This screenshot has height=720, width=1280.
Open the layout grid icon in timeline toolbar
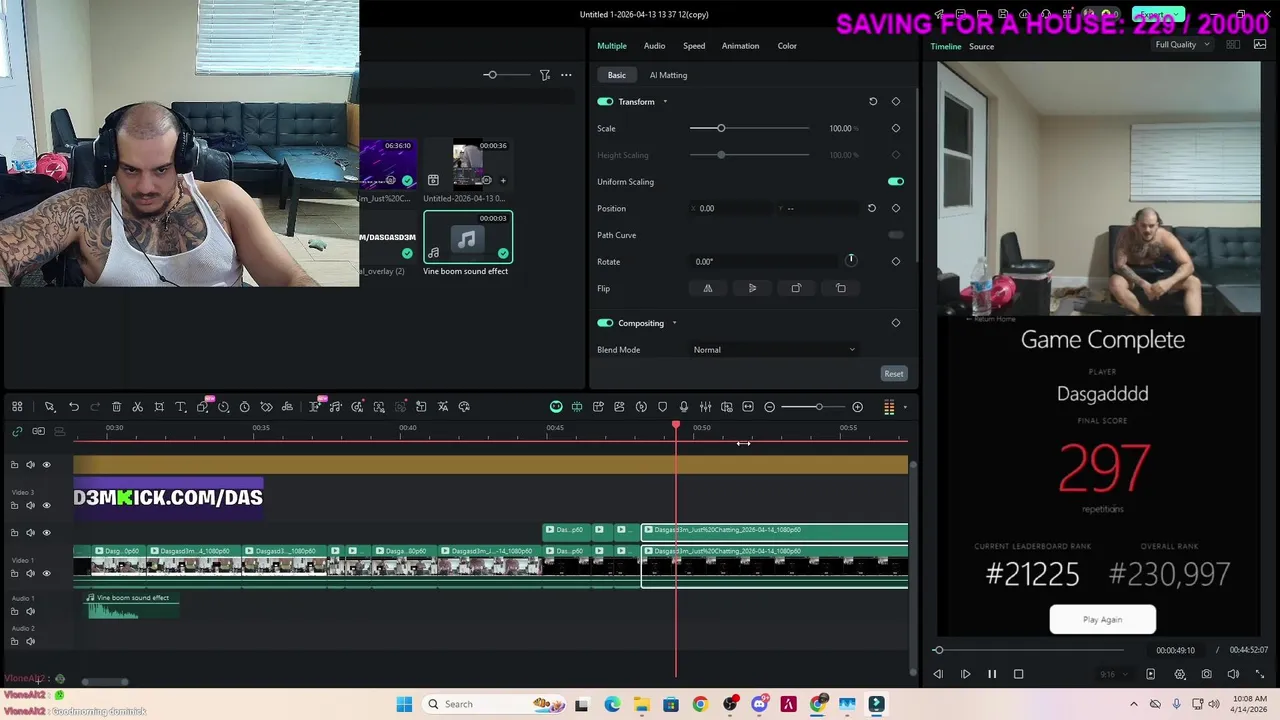point(17,407)
